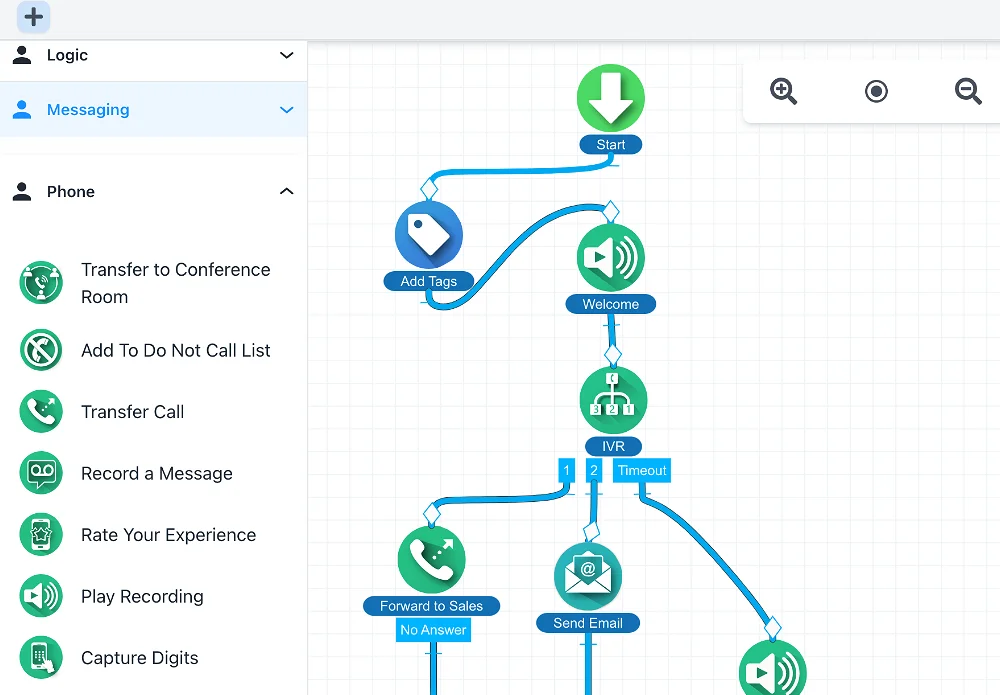
Task: Click the zoom out magnifier icon
Action: (968, 92)
